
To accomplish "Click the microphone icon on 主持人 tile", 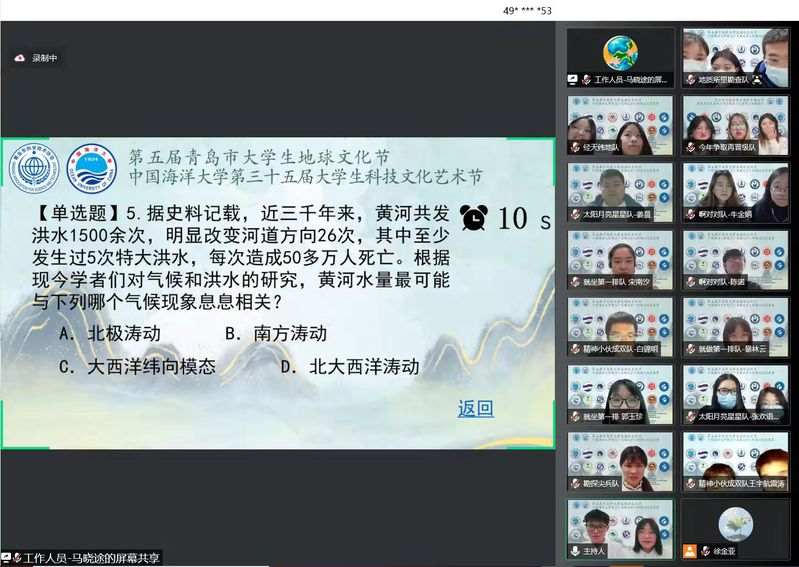I will click(x=574, y=550).
